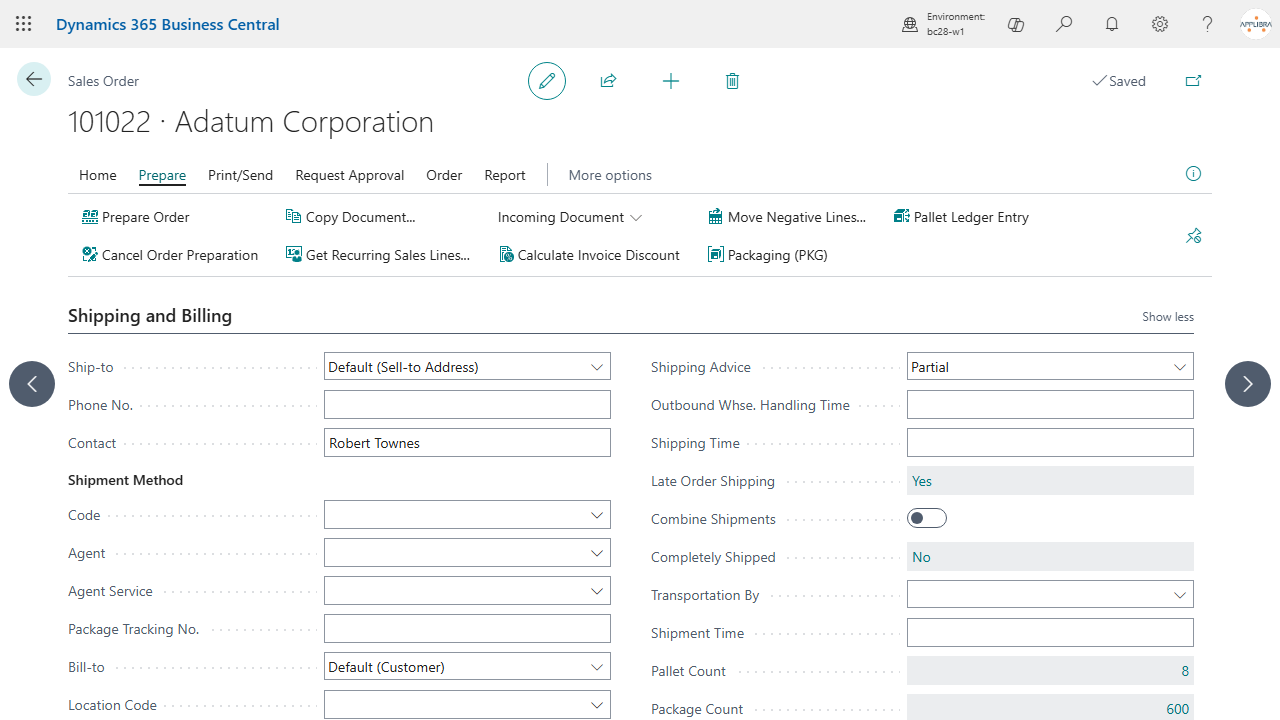1280x720 pixels.
Task: Open the Report tab
Action: point(505,175)
